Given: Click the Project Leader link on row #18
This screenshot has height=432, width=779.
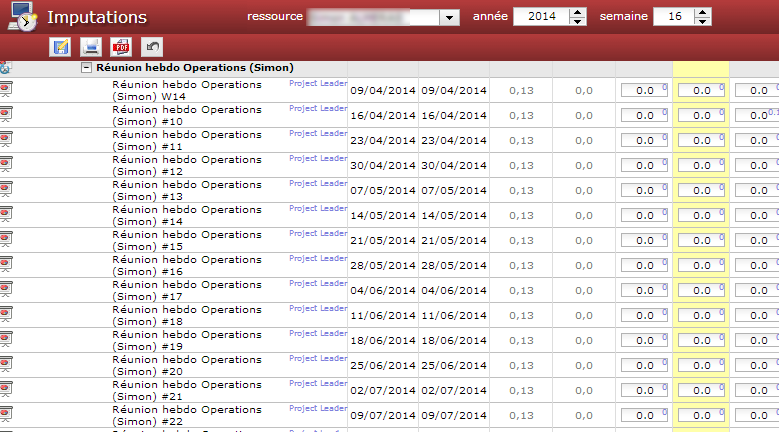Looking at the screenshot, I should coord(318,309).
